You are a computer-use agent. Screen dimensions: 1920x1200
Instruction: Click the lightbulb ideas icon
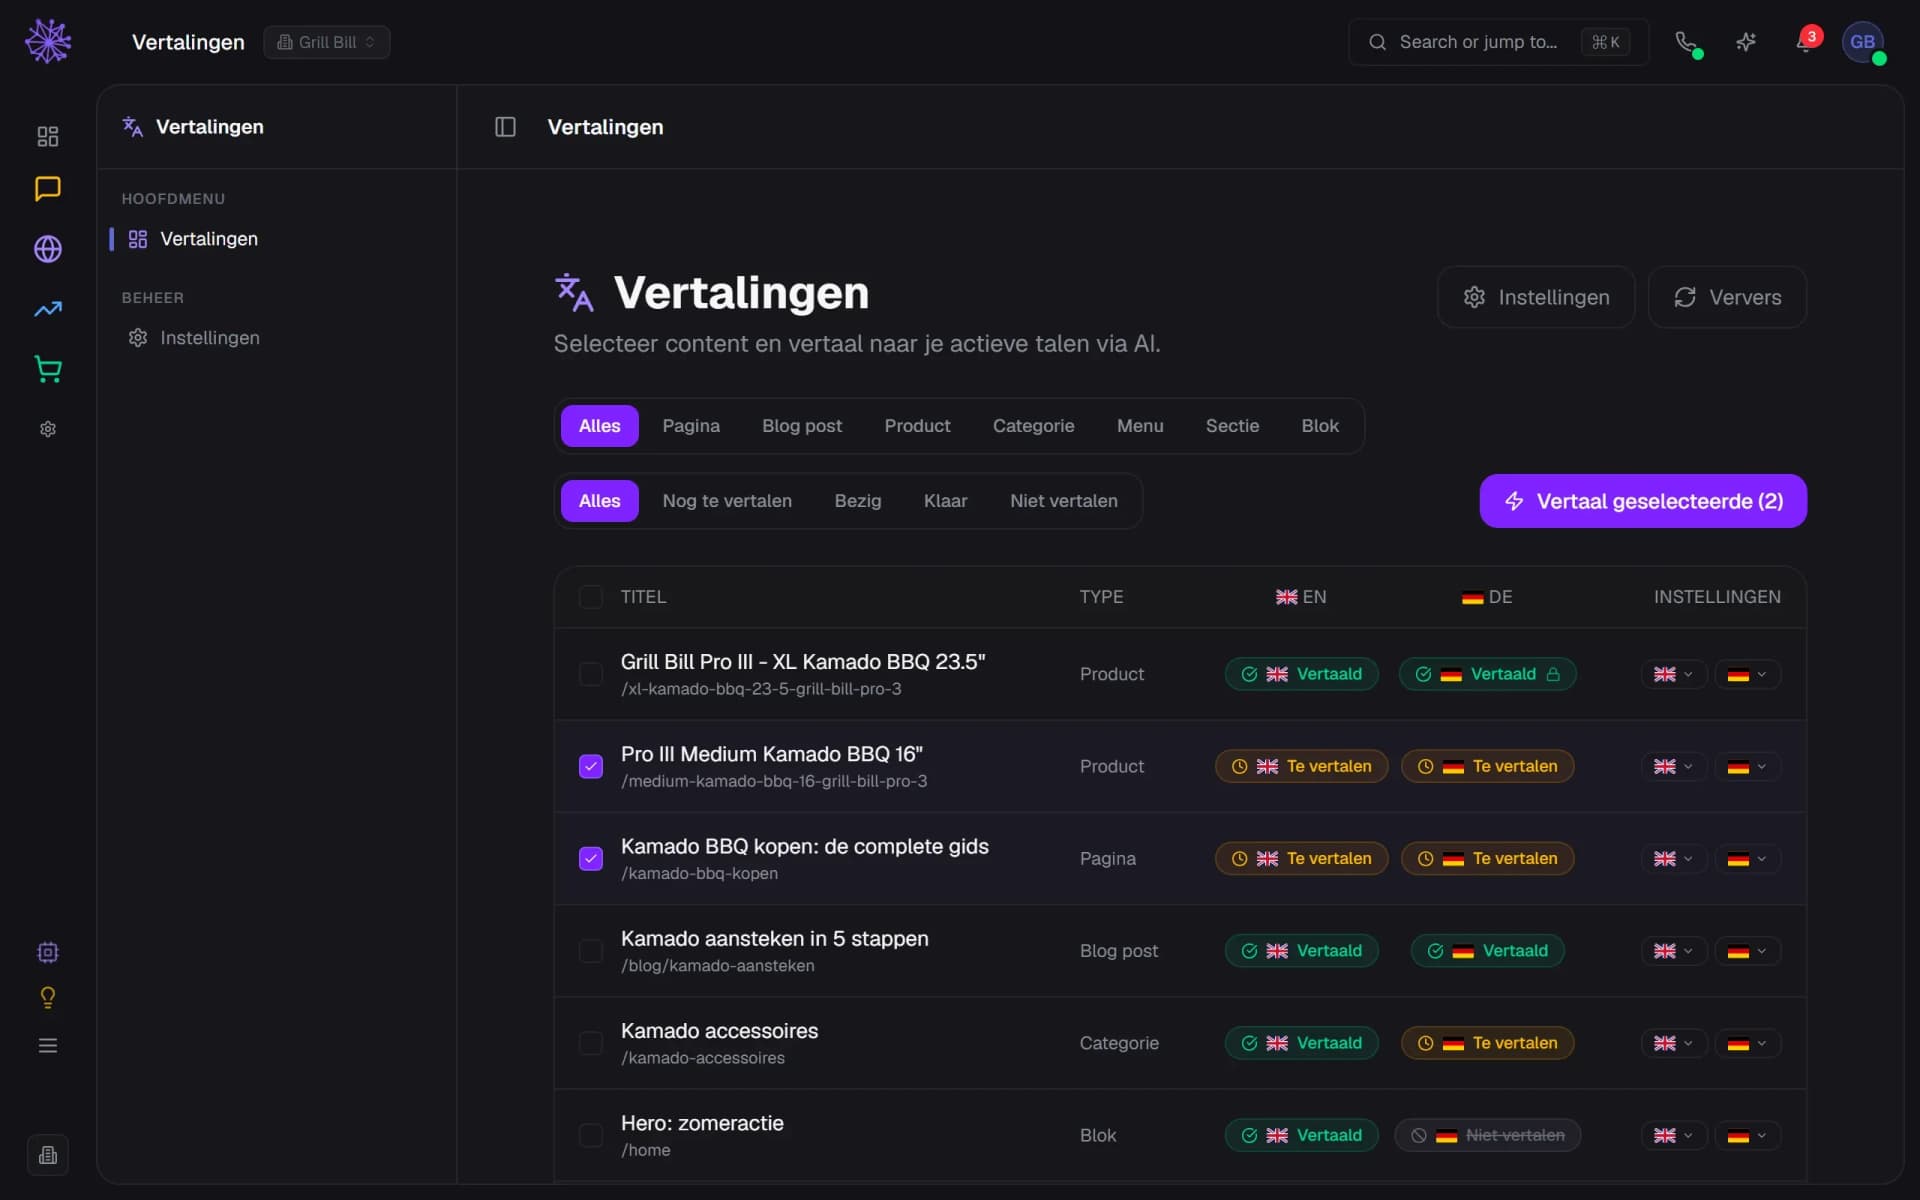coord(48,998)
